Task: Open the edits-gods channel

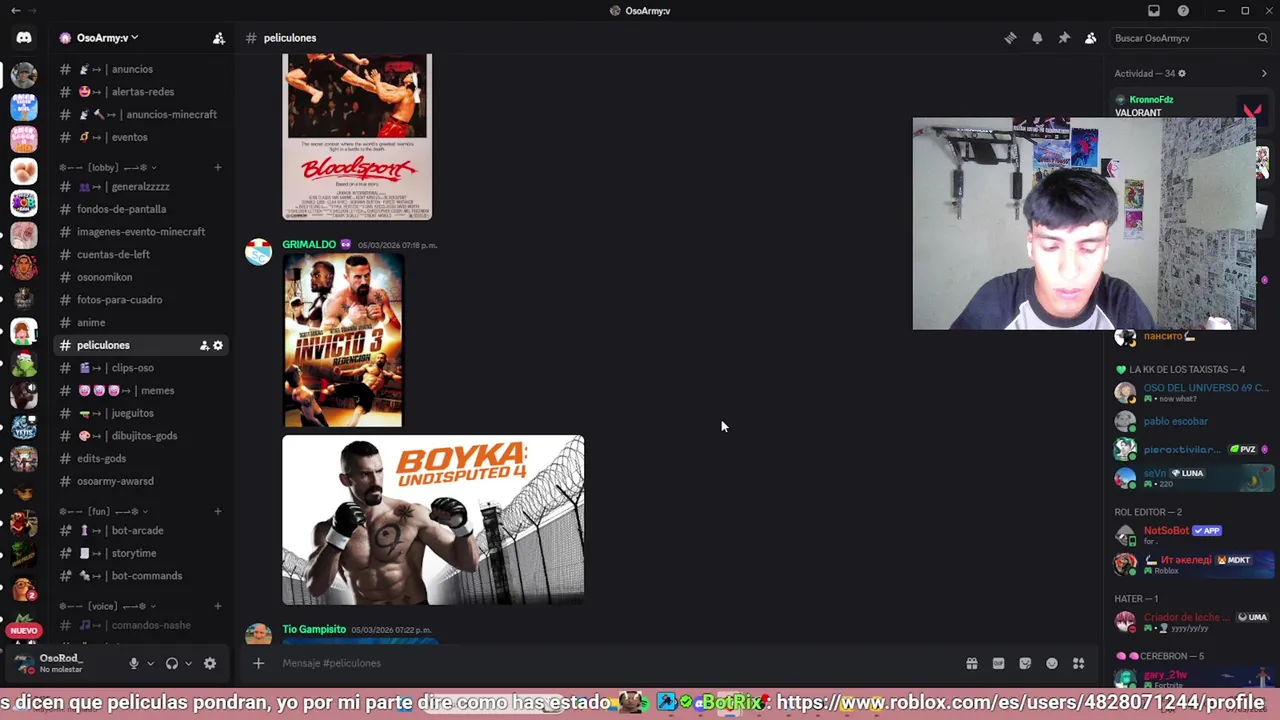Action: (141, 458)
